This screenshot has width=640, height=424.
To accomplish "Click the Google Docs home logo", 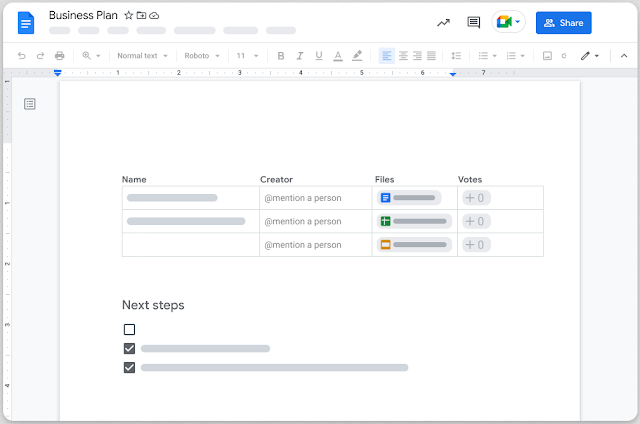I will pyautogui.click(x=26, y=23).
